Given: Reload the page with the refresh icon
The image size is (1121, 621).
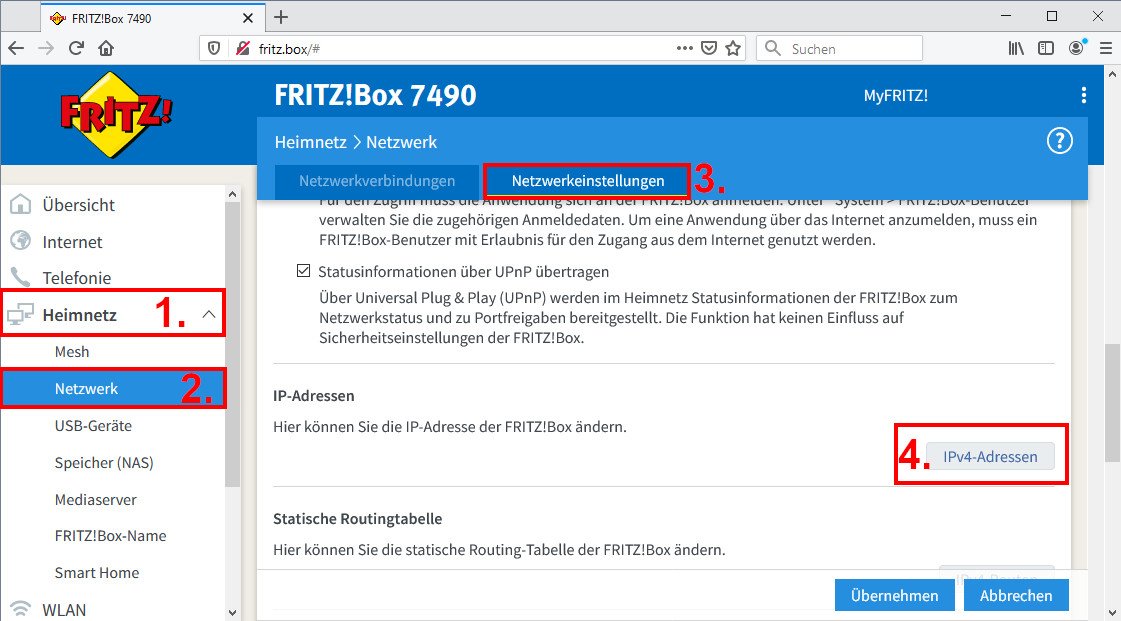Looking at the screenshot, I should (76, 47).
